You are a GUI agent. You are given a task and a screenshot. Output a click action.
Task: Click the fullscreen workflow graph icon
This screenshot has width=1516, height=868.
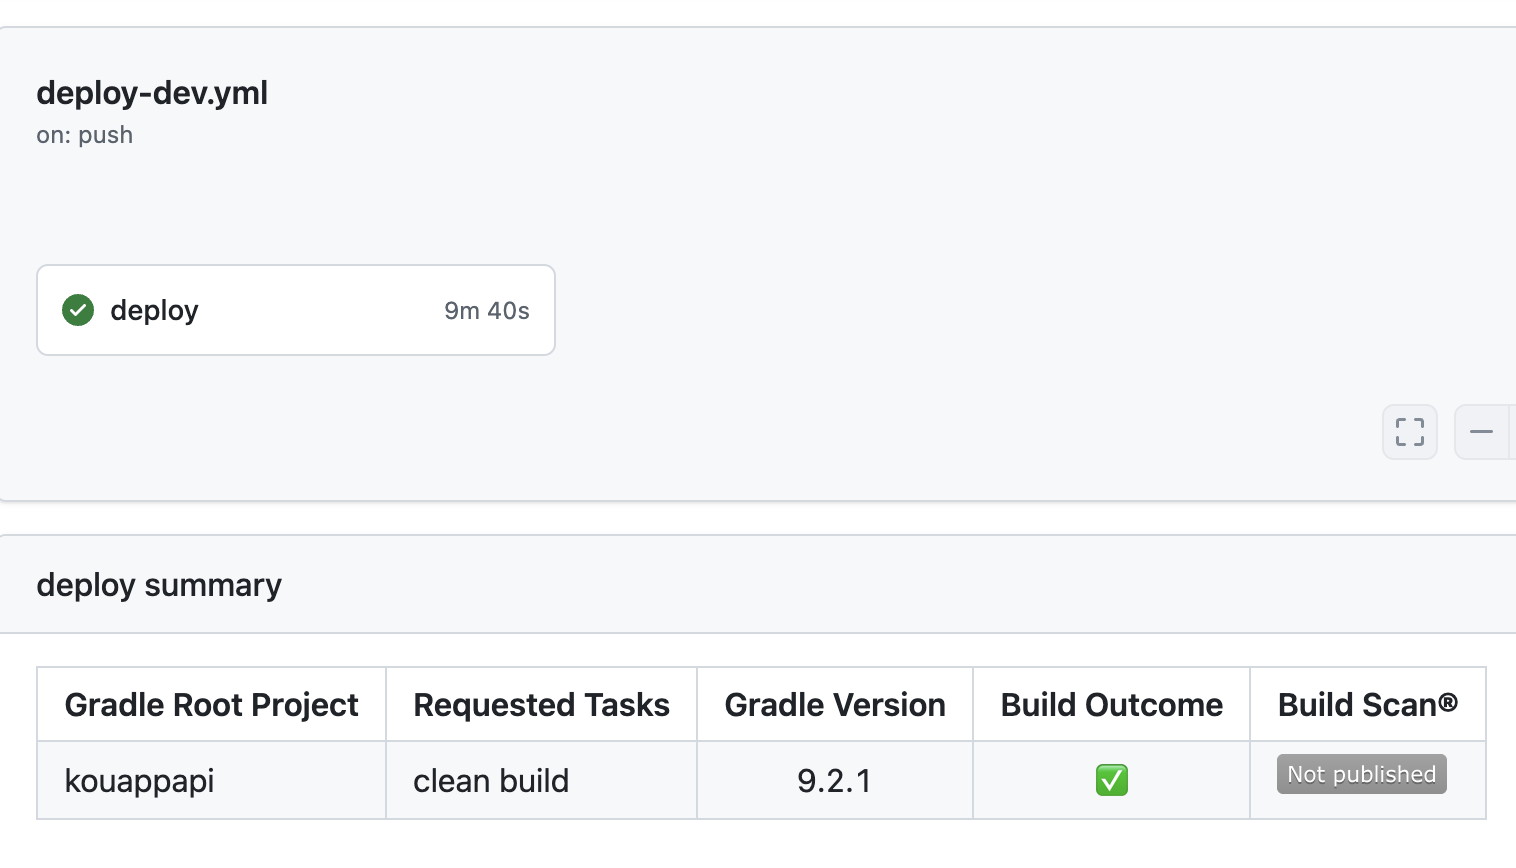(x=1409, y=432)
